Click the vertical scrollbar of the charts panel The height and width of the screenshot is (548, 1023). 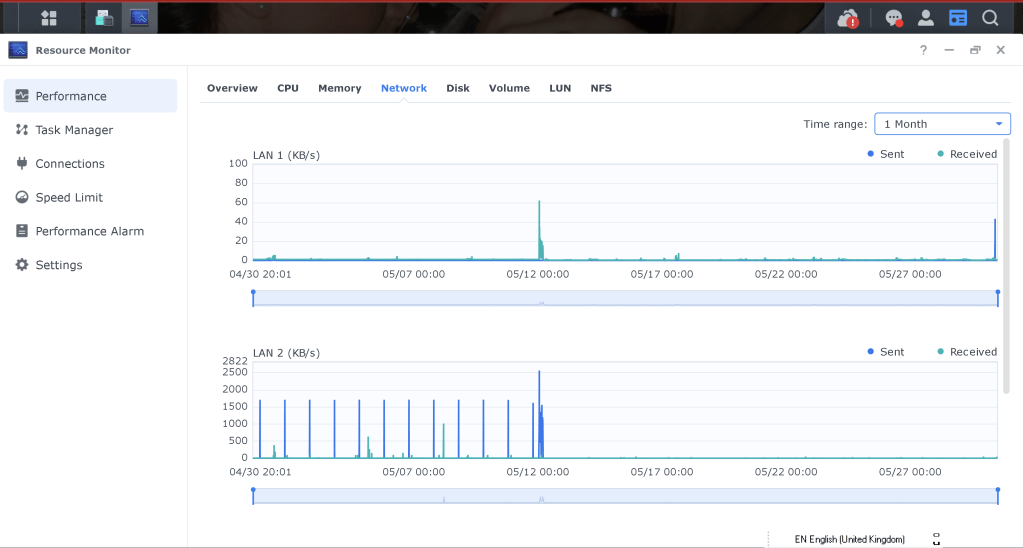tap(1007, 266)
